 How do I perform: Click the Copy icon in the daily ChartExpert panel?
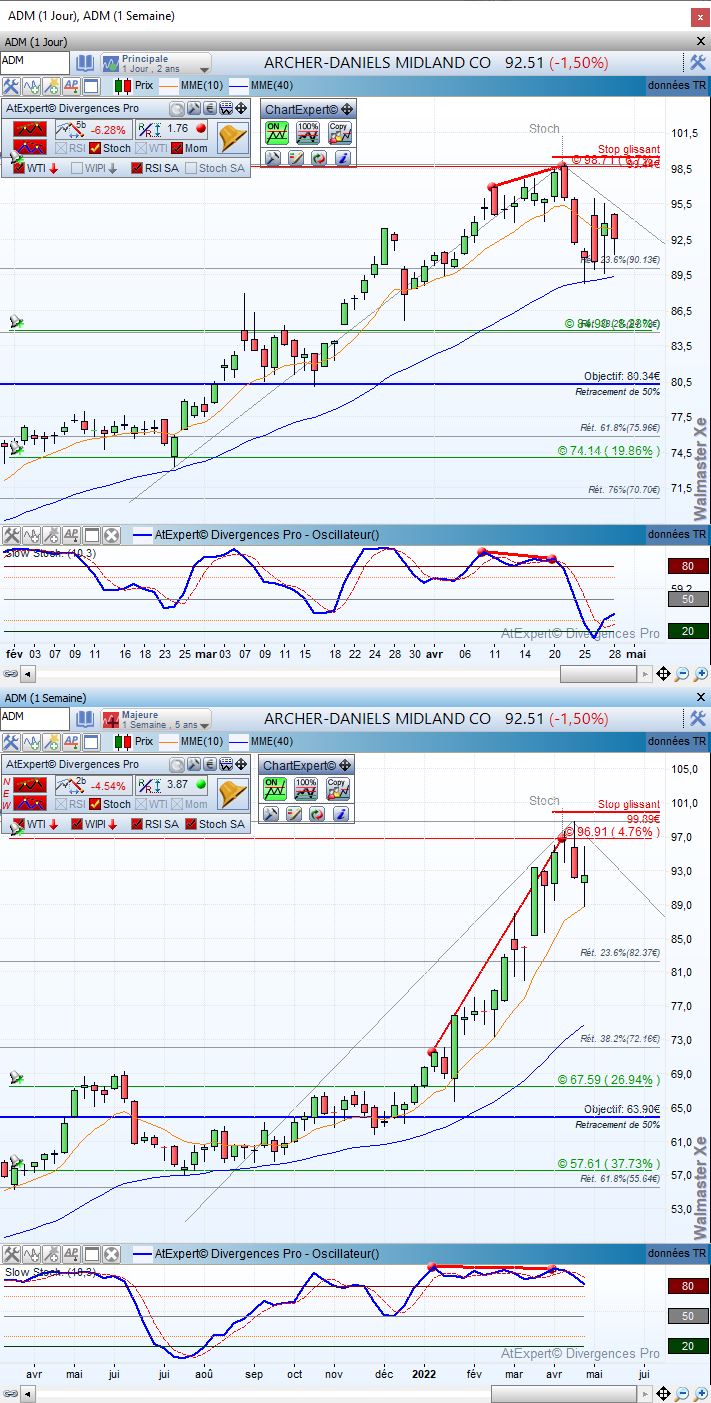(339, 131)
